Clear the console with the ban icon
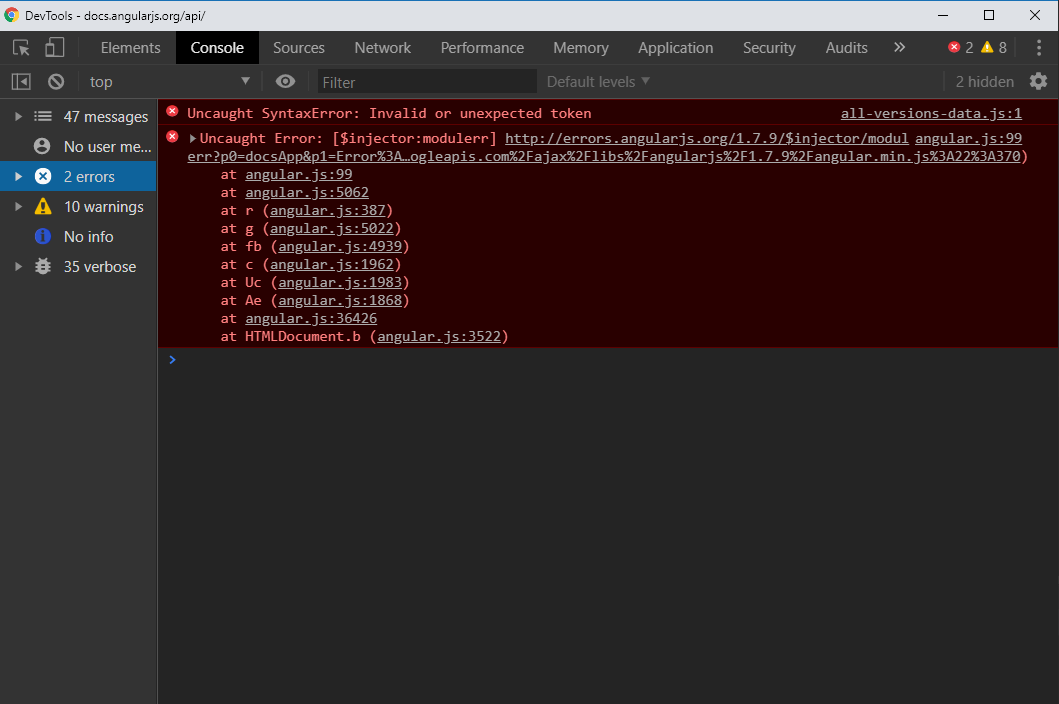 (56, 82)
